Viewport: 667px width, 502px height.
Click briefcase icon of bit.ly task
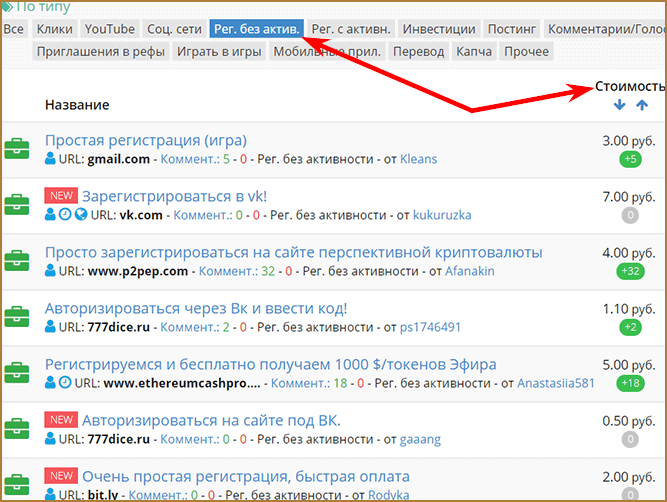coord(17,485)
